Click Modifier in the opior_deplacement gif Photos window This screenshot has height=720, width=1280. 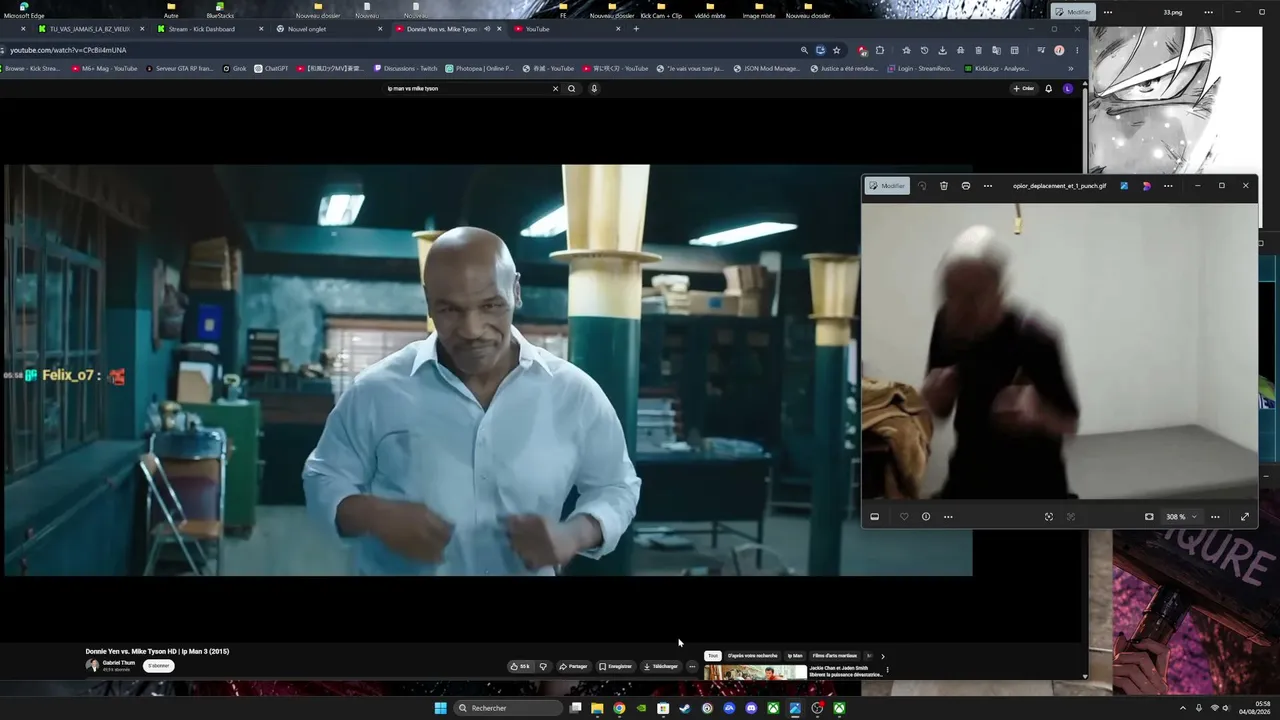tap(887, 186)
